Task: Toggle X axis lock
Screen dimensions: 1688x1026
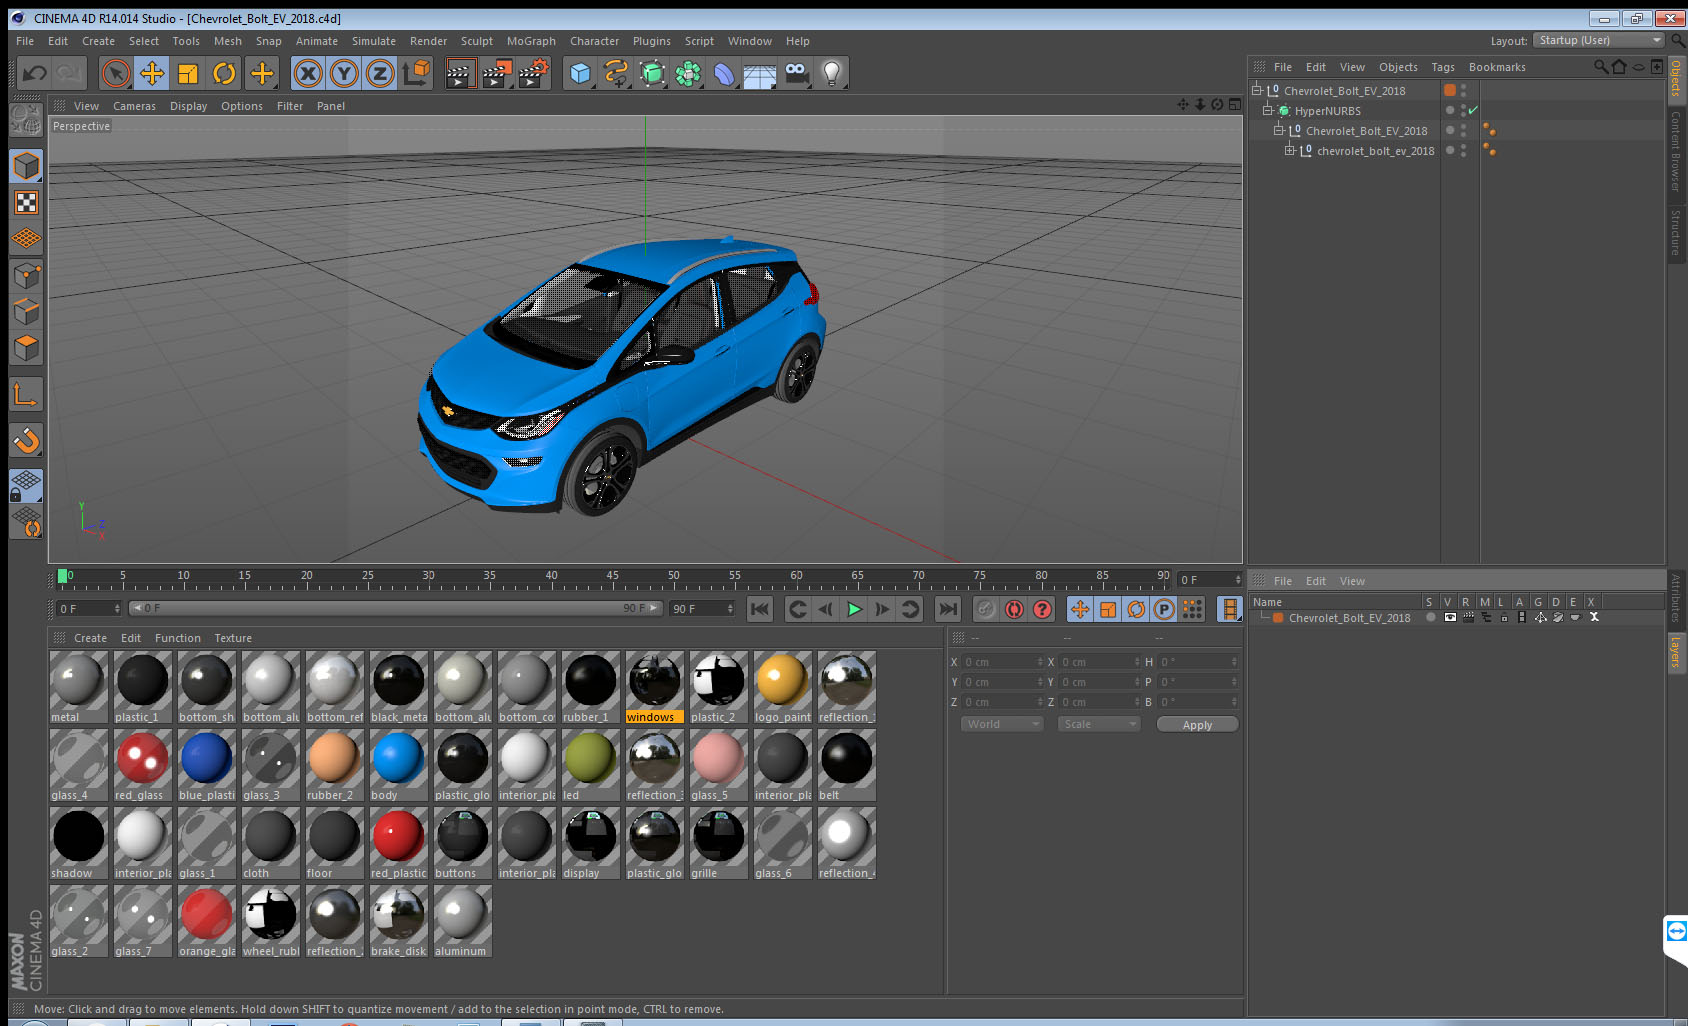Action: [x=308, y=73]
